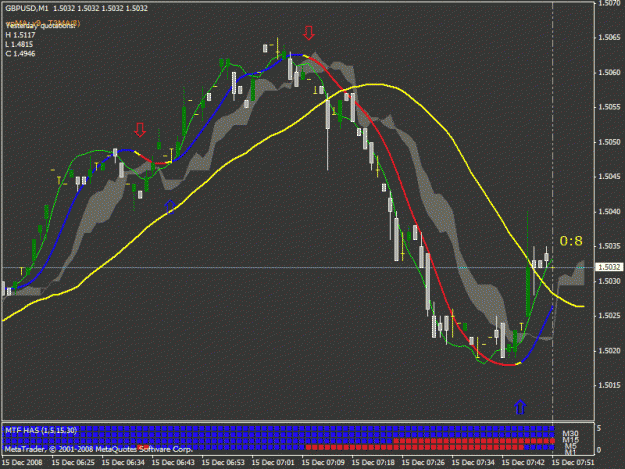Viewport: 625px width, 469px height.
Task: Select the hollow blue buy arrow near yellow line
Action: pos(170,207)
